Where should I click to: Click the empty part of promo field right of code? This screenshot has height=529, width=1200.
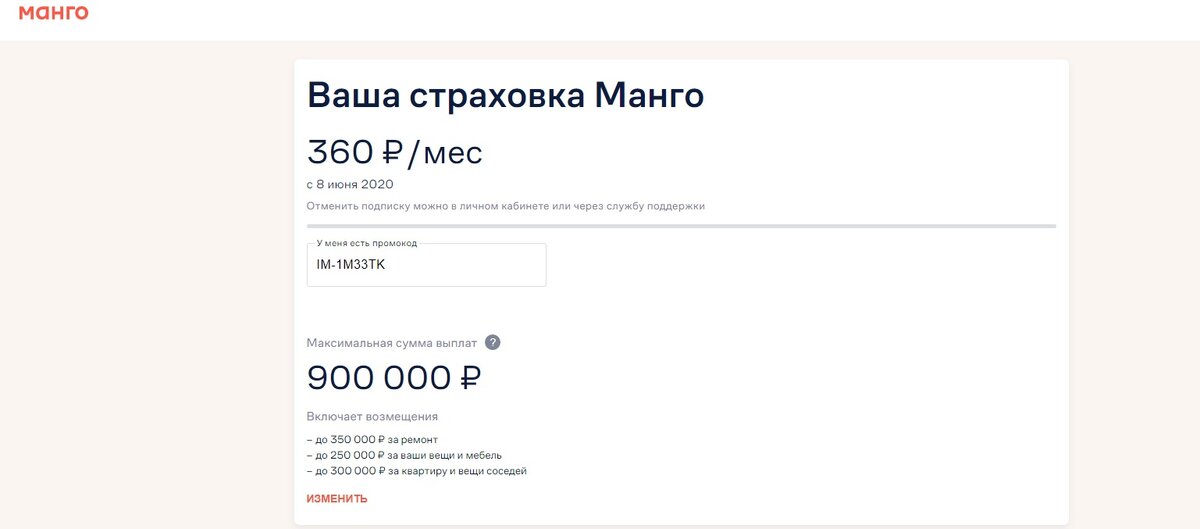(x=470, y=265)
